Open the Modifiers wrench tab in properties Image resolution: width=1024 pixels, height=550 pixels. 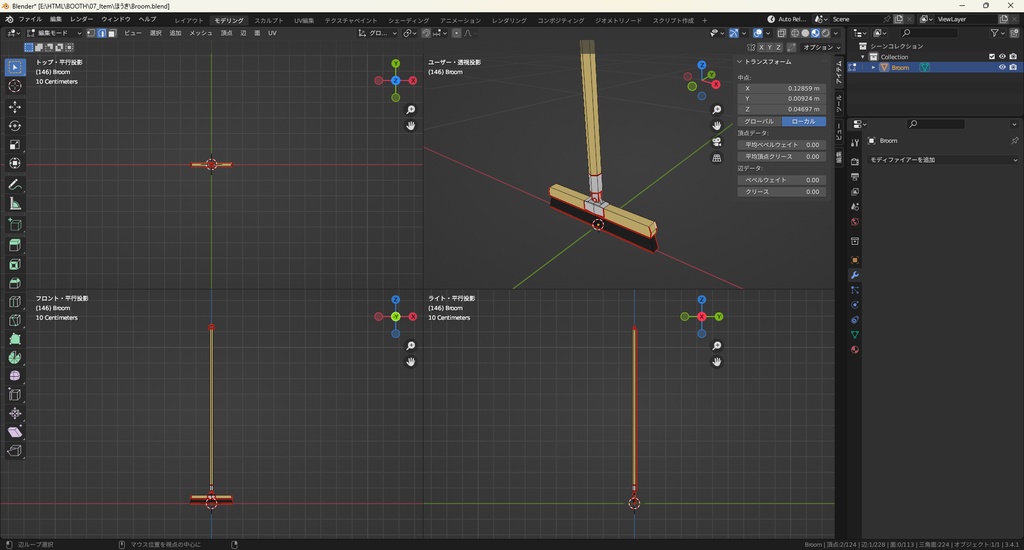[x=855, y=275]
